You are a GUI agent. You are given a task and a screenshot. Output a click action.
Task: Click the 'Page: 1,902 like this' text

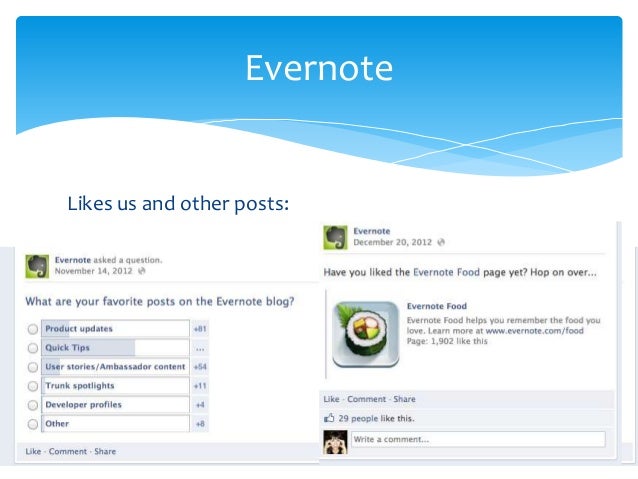pos(447,341)
